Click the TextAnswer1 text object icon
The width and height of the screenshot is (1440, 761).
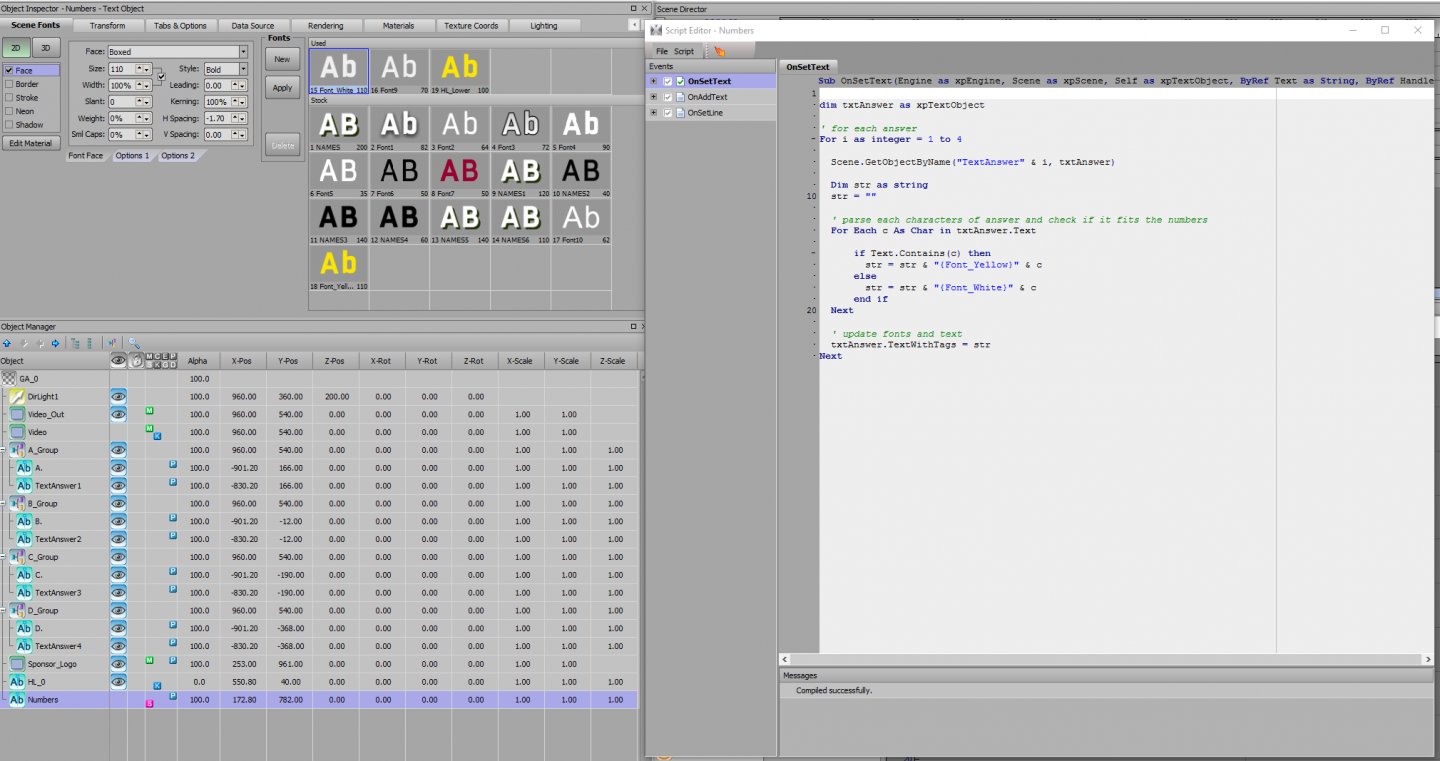pyautogui.click(x=24, y=486)
